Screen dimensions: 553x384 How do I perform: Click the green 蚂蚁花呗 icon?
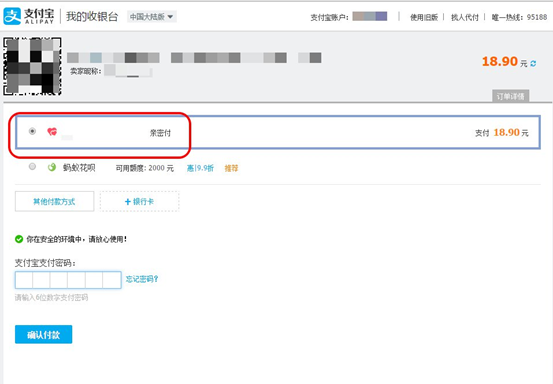[52, 167]
